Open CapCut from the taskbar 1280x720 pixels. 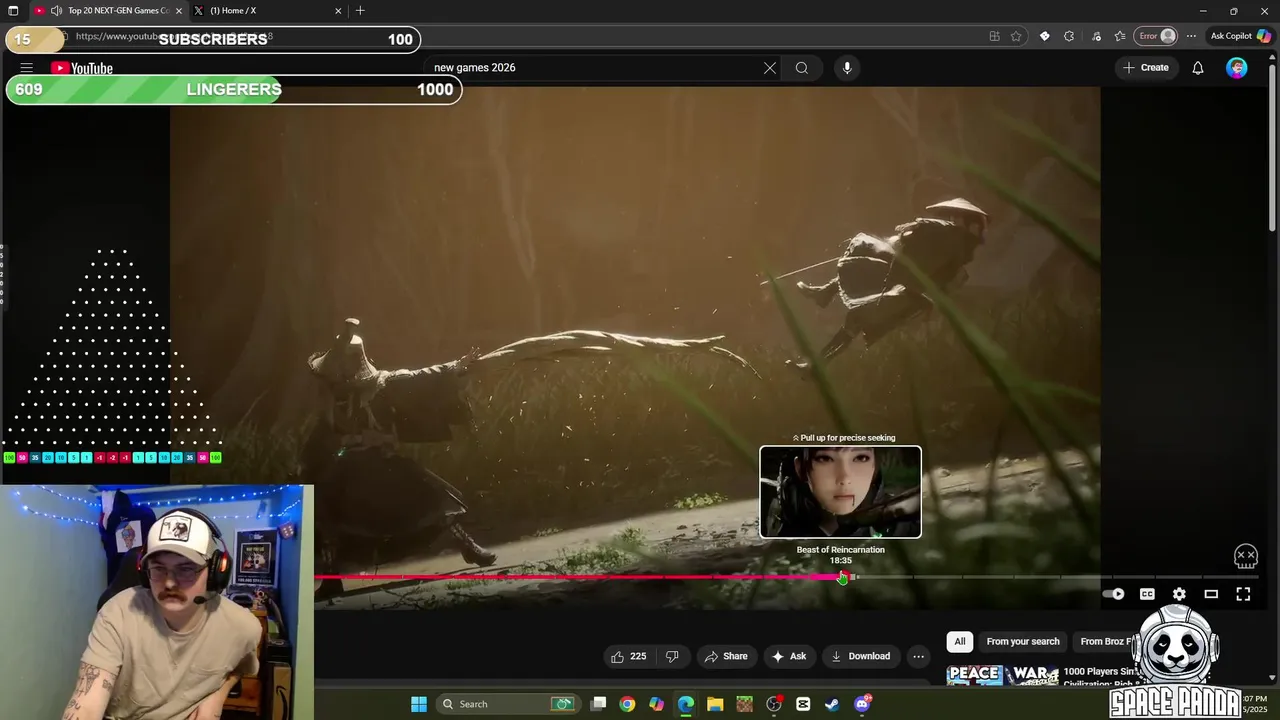[803, 704]
